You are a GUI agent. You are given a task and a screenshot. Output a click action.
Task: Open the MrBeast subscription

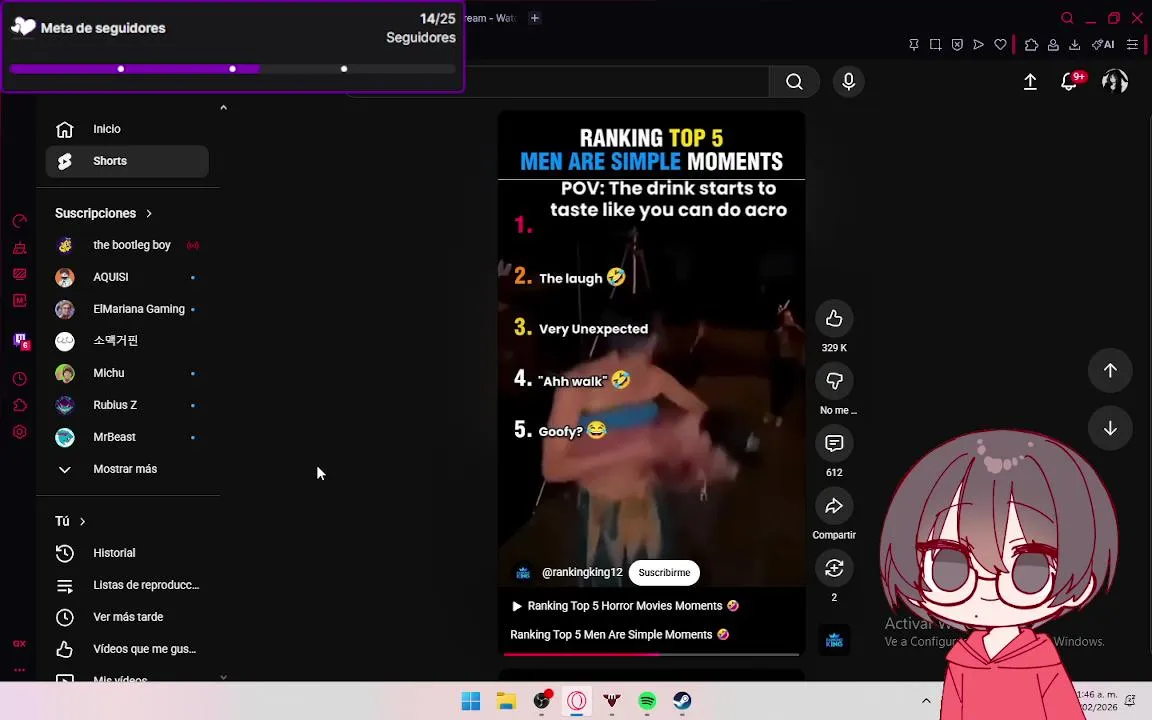click(127, 437)
